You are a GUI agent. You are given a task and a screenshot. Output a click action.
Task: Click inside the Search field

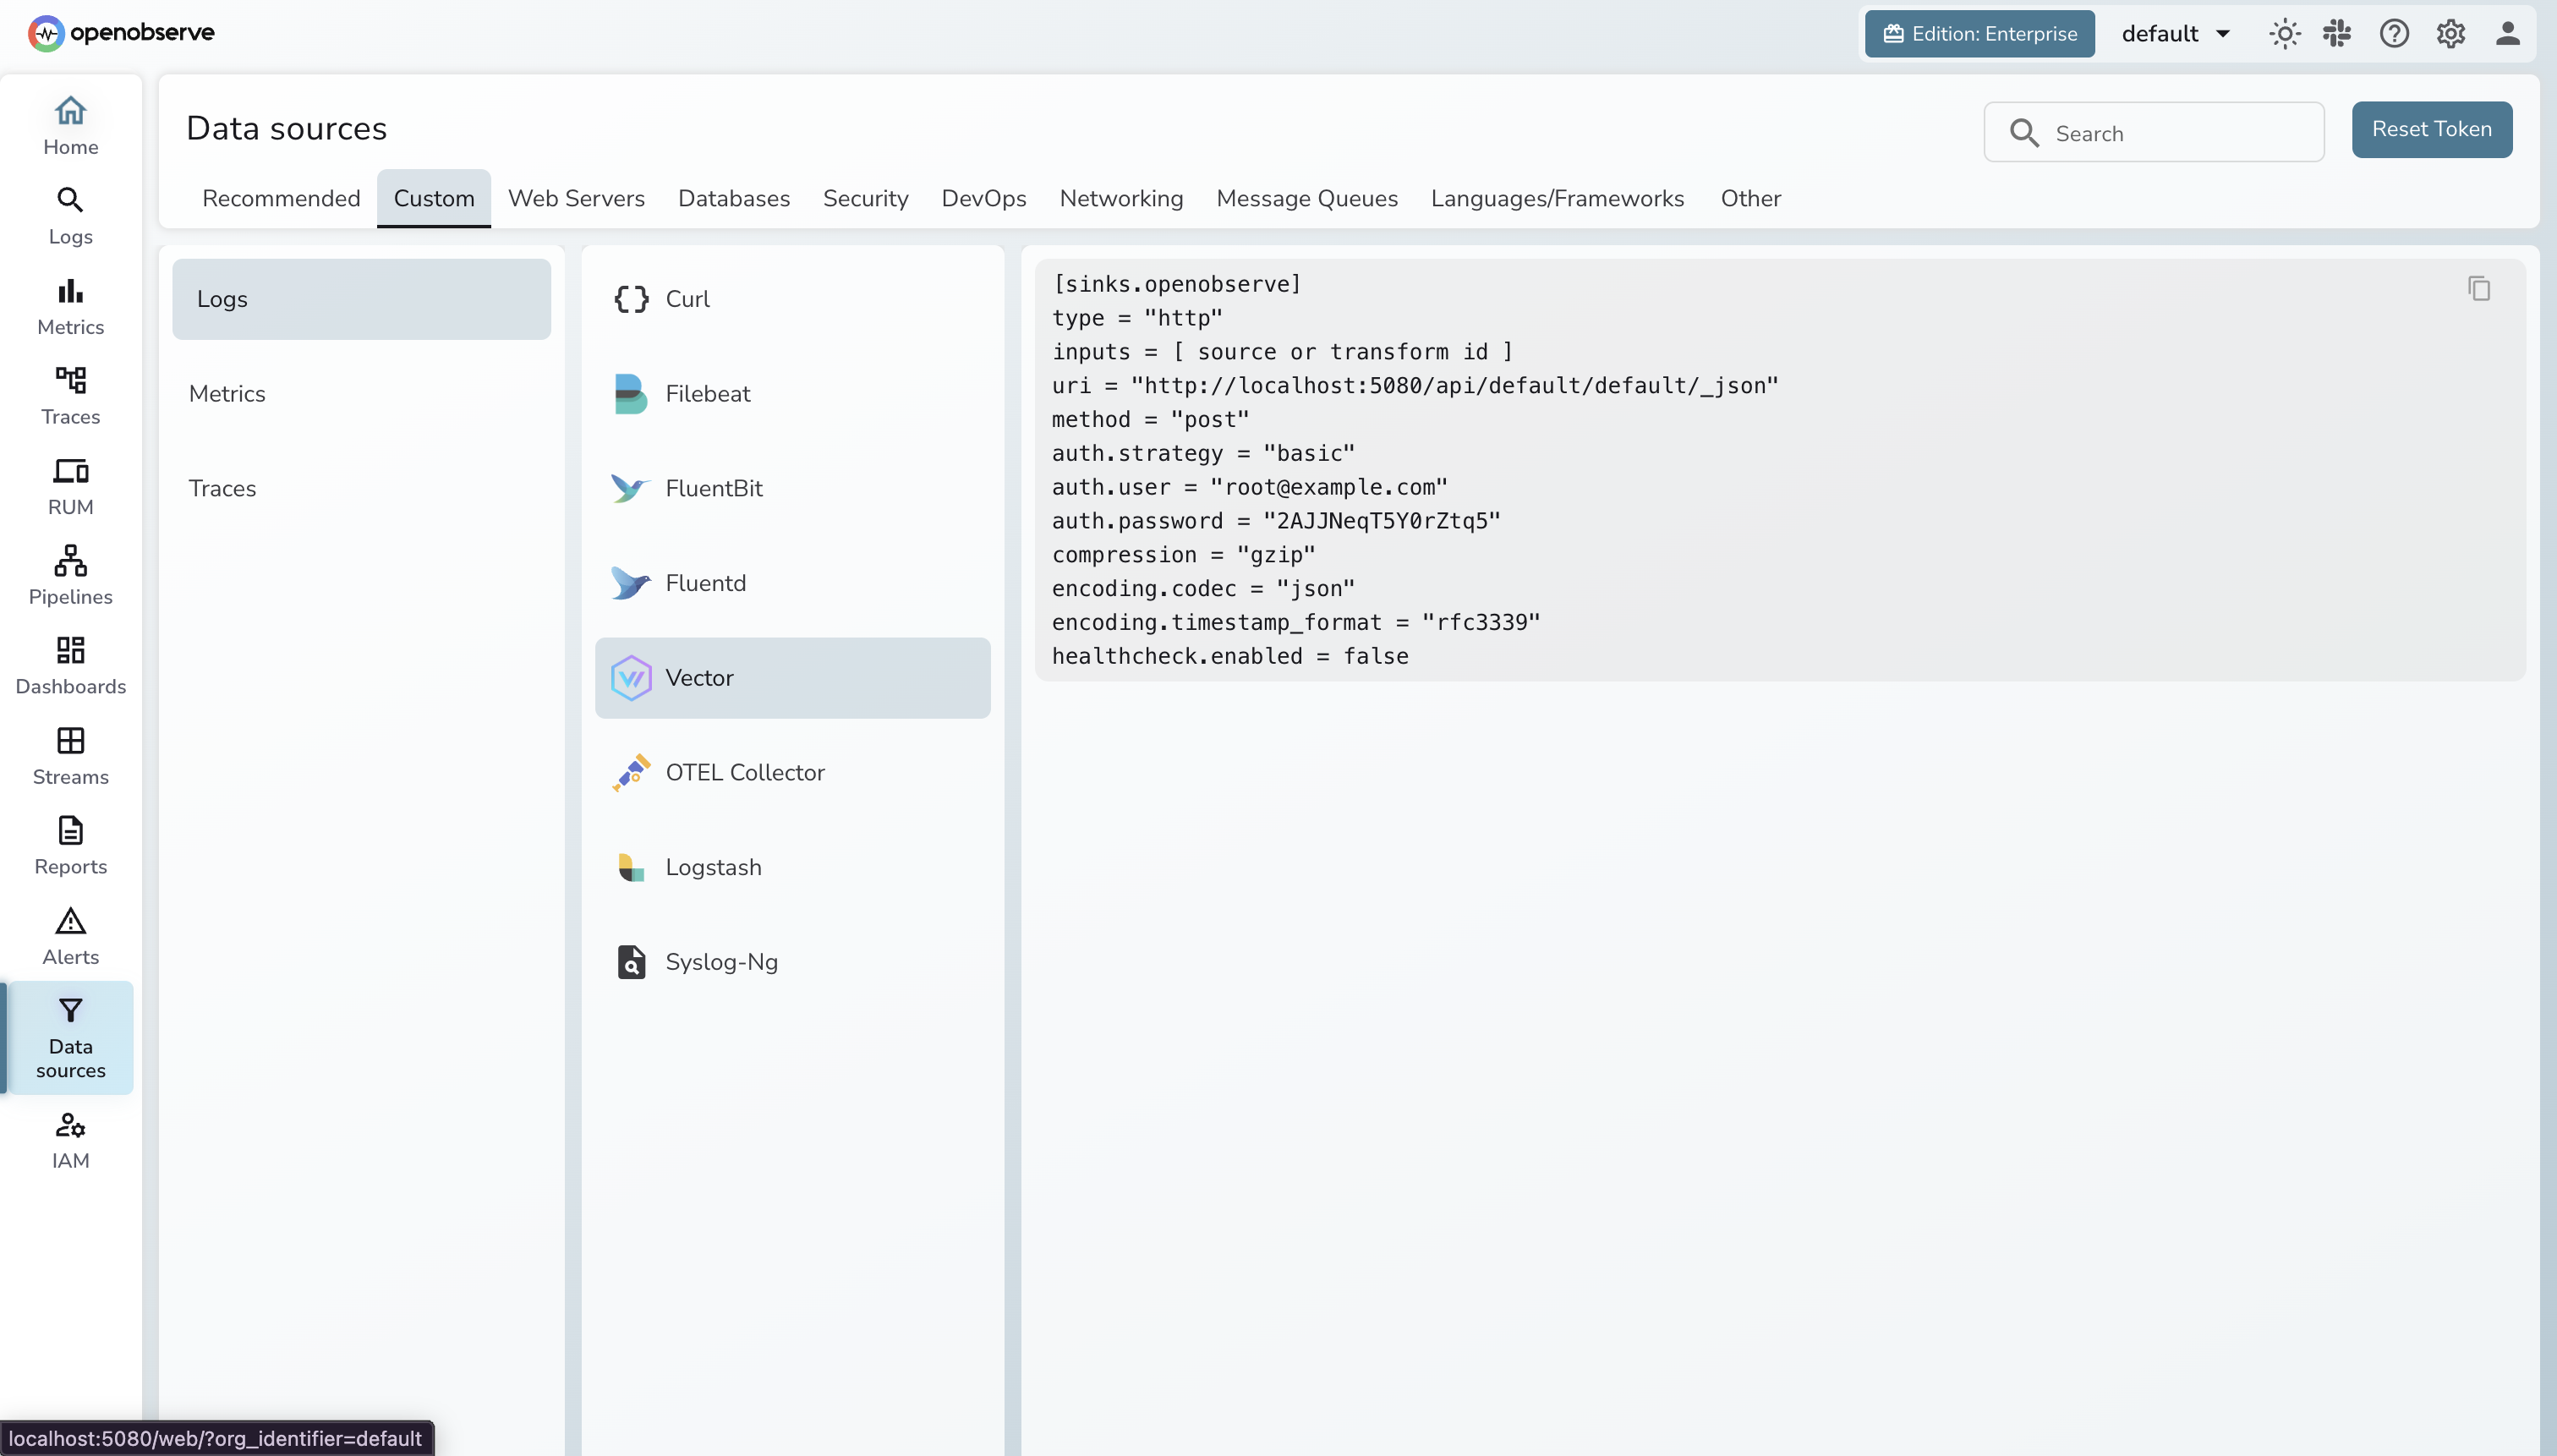click(2153, 131)
